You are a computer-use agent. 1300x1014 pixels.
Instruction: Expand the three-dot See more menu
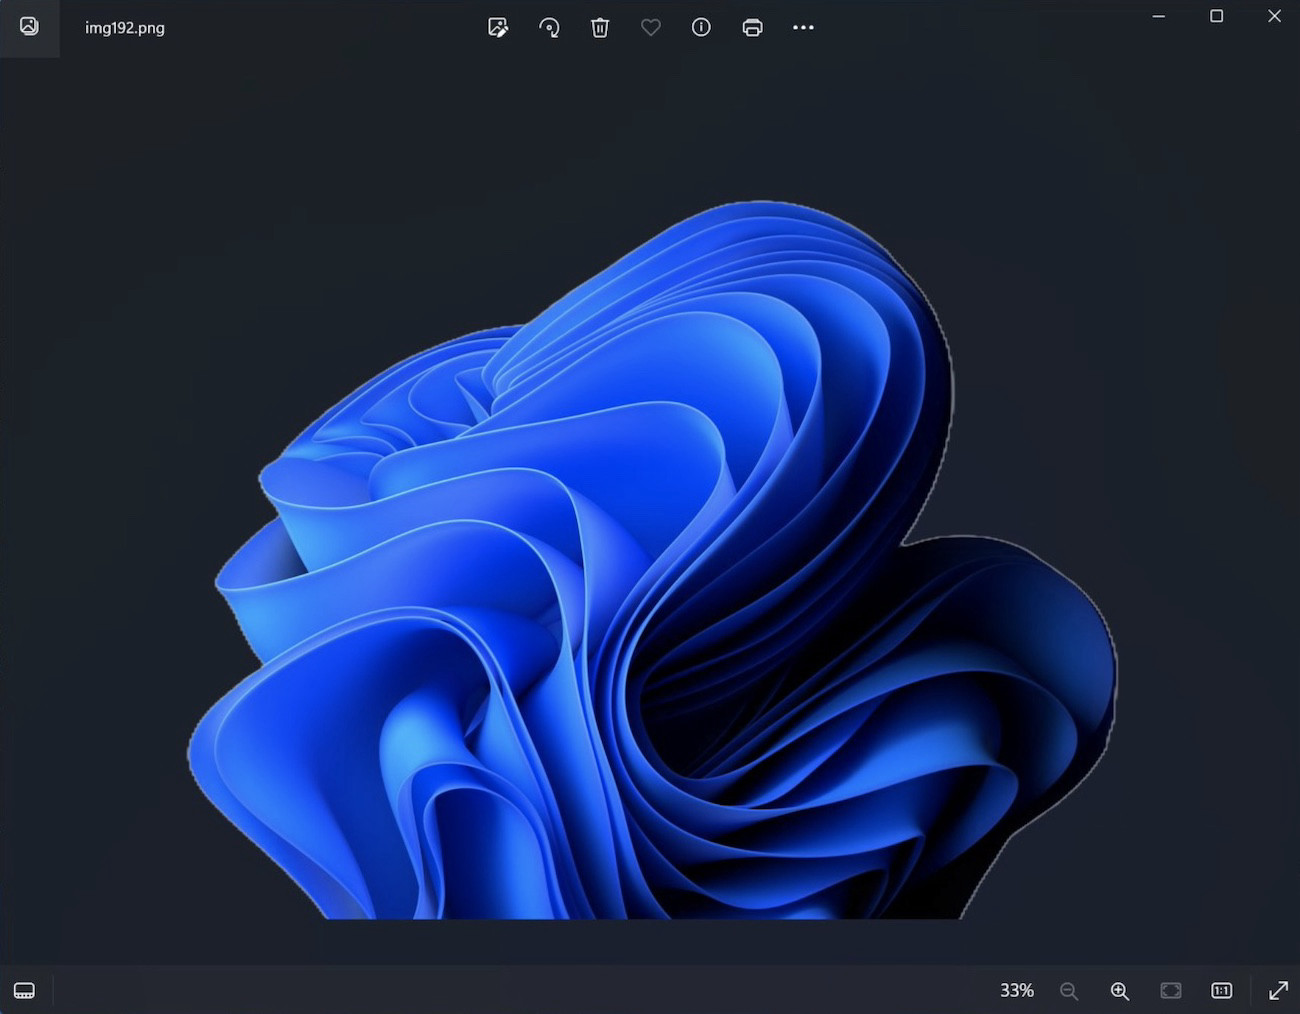tap(803, 28)
